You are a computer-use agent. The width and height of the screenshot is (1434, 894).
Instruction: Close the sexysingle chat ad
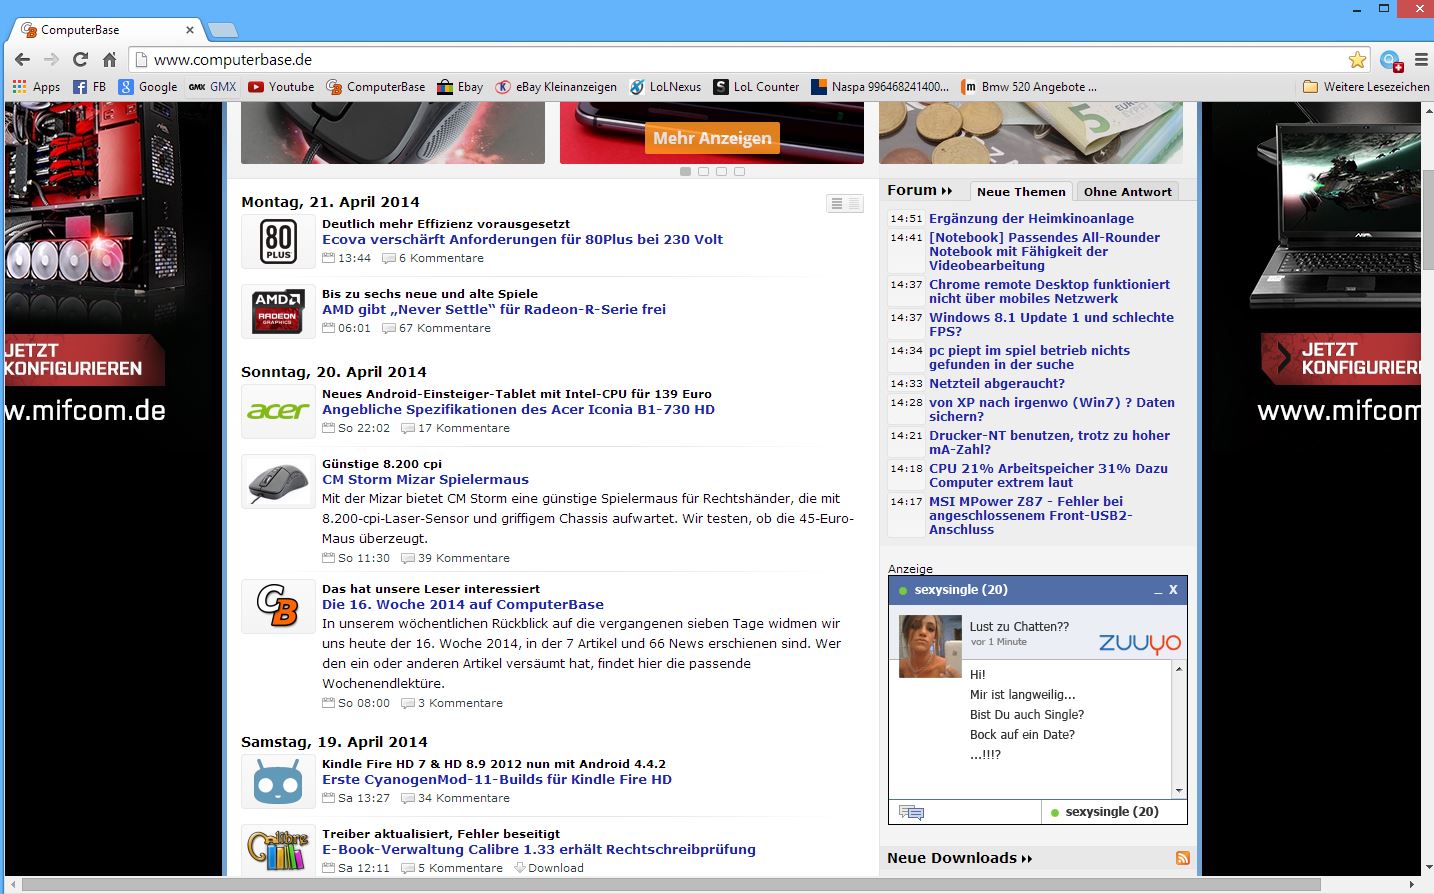coord(1173,590)
